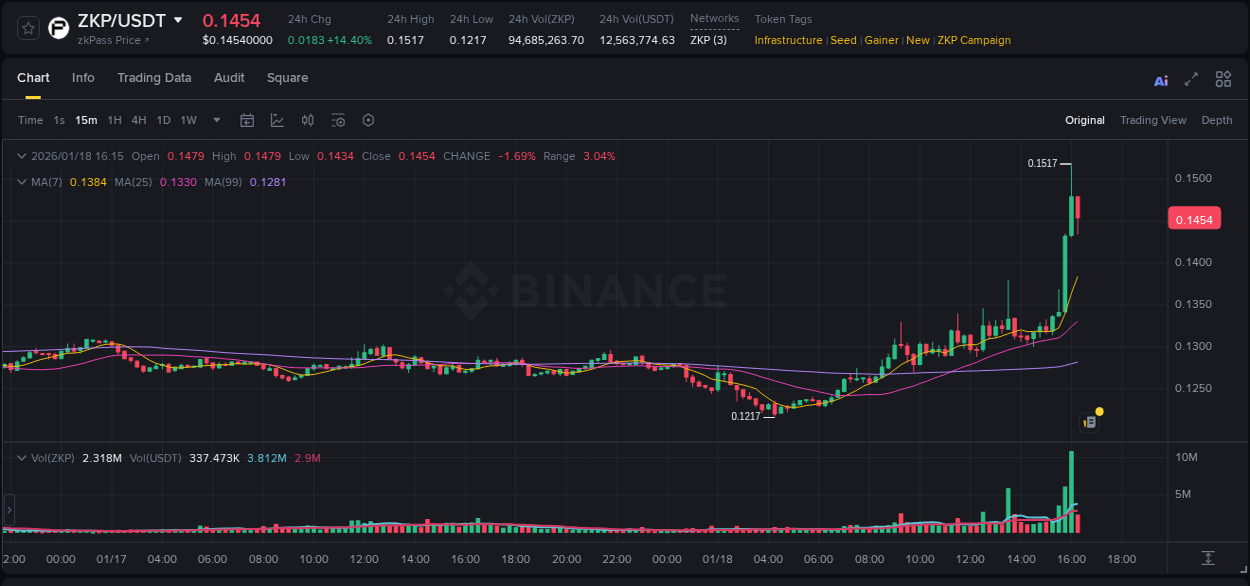Open the date range calendar icon
This screenshot has height=586, width=1250.
click(x=247, y=120)
